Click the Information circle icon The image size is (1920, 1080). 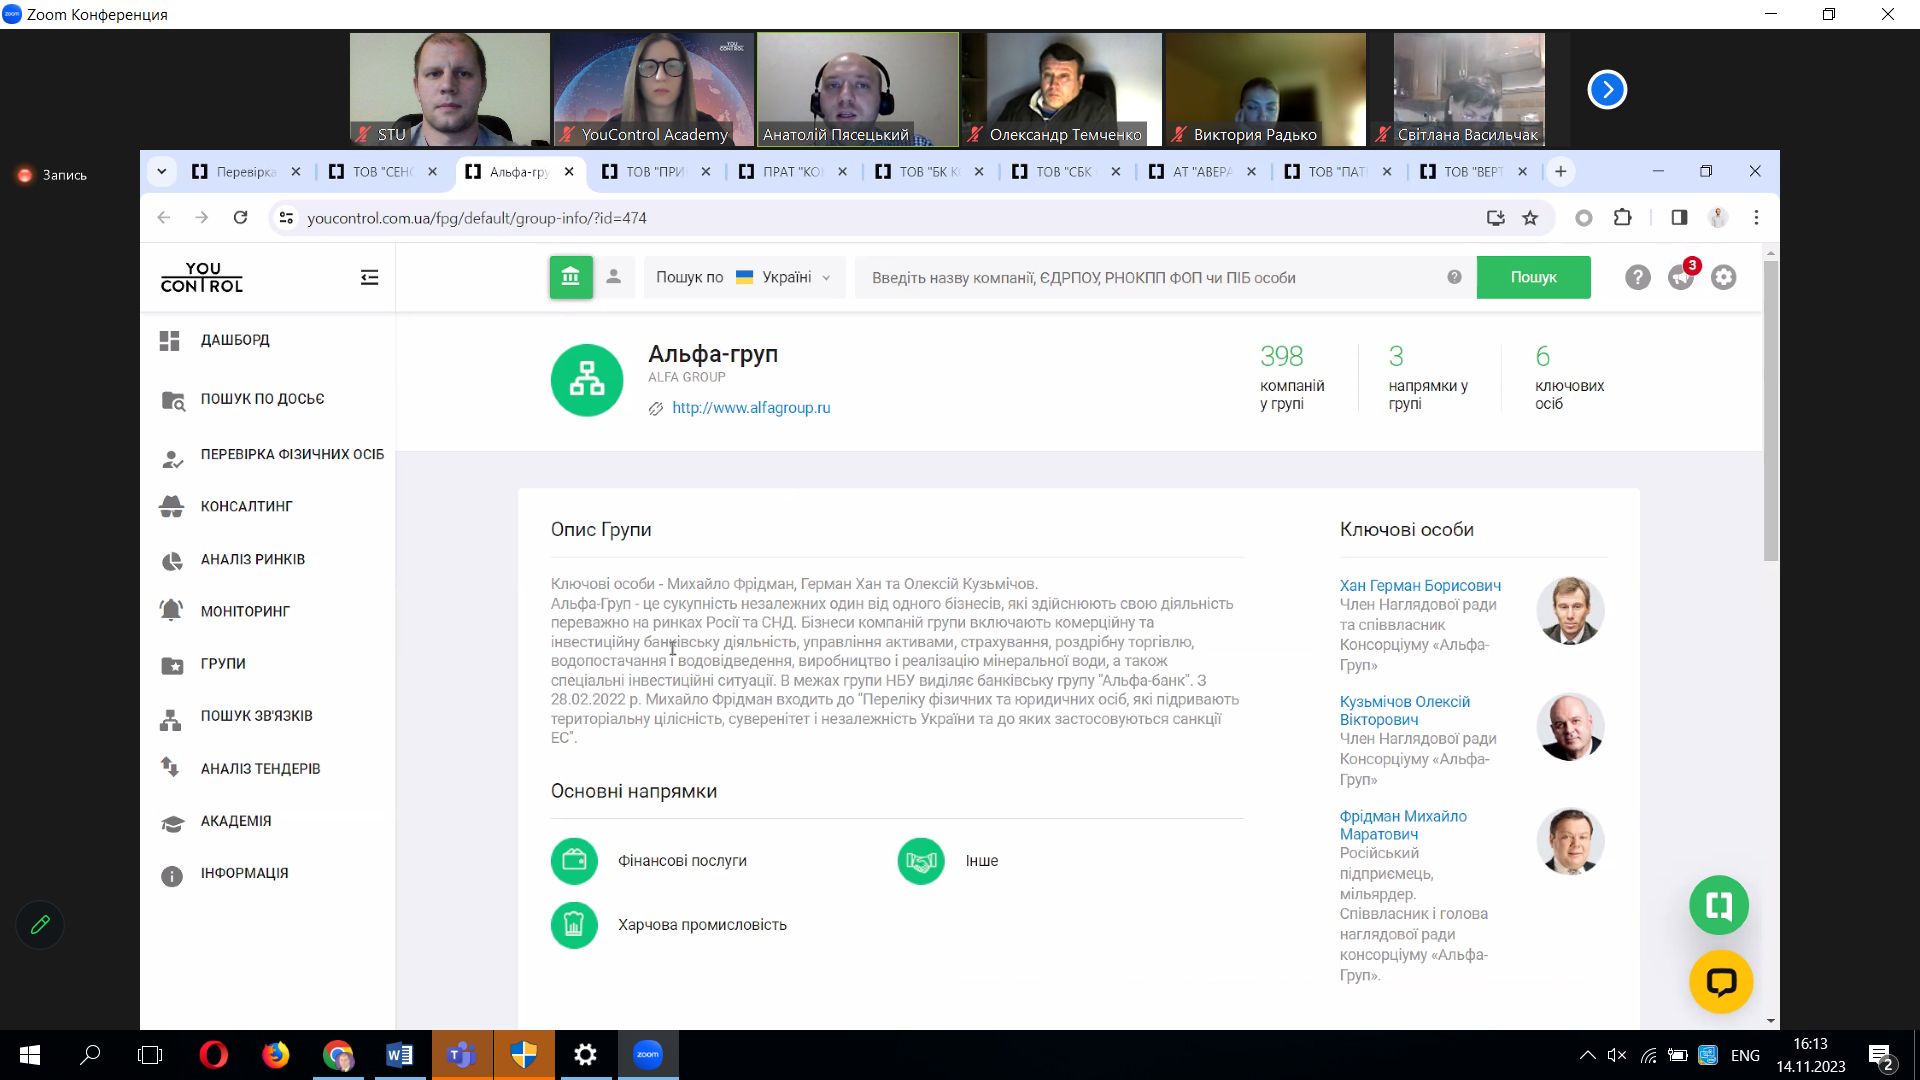[x=172, y=876]
